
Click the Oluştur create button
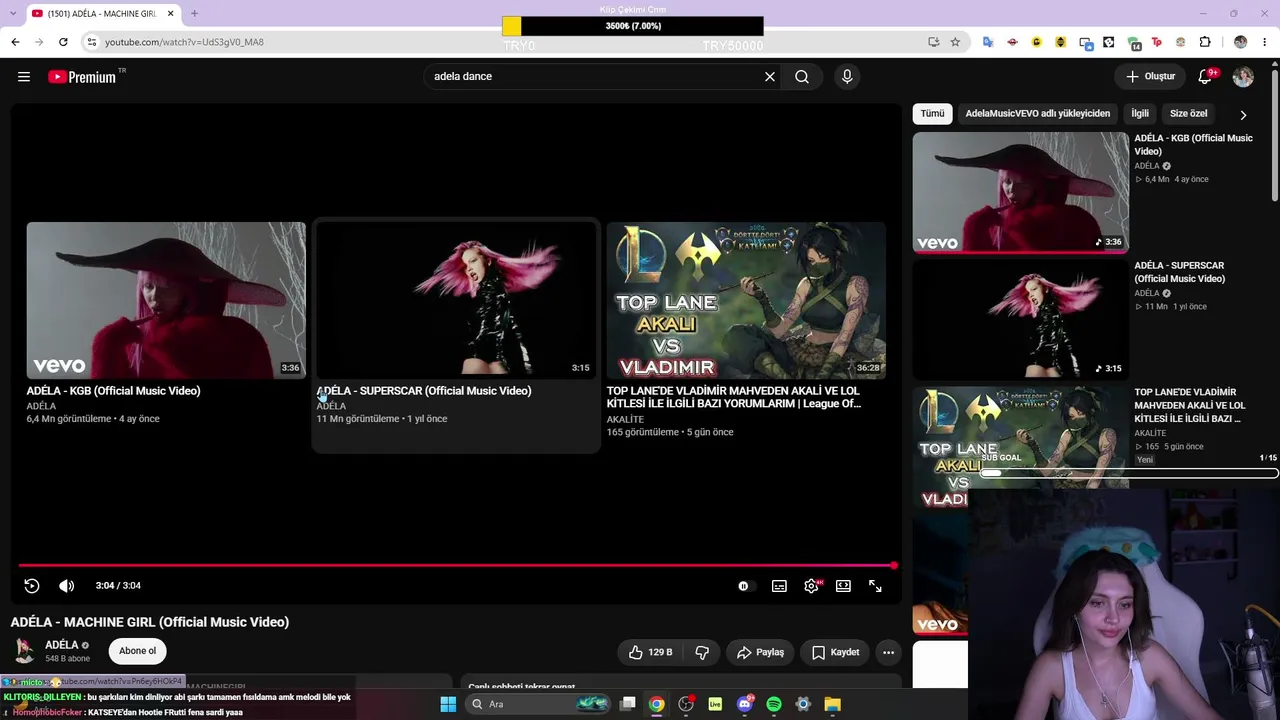pyautogui.click(x=1150, y=76)
